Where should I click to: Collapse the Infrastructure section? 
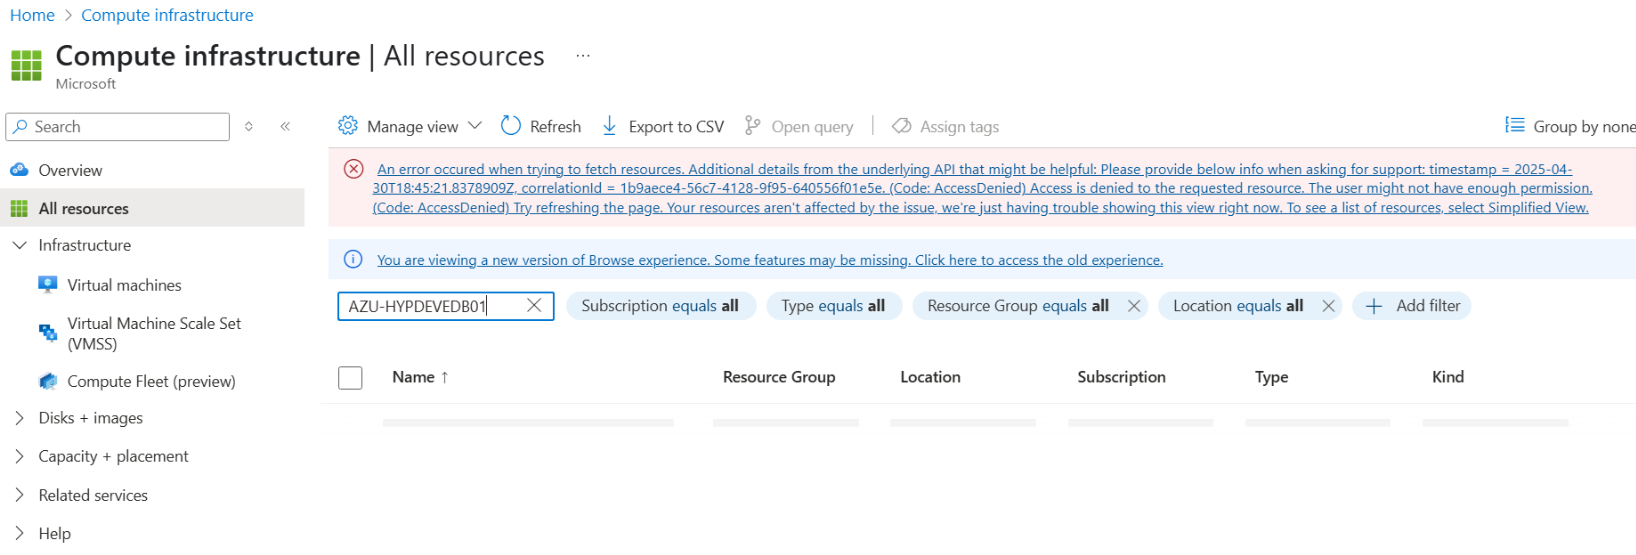point(19,245)
